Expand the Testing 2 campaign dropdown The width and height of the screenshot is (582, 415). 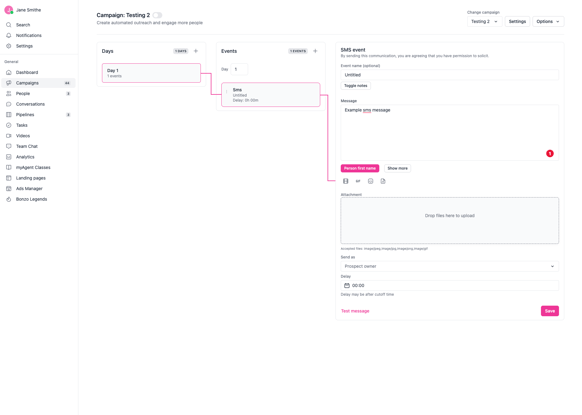tap(484, 22)
